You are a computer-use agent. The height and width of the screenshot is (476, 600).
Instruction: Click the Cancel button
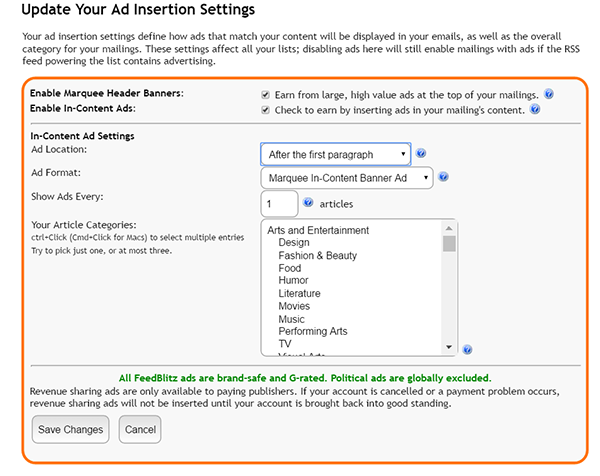click(140, 429)
